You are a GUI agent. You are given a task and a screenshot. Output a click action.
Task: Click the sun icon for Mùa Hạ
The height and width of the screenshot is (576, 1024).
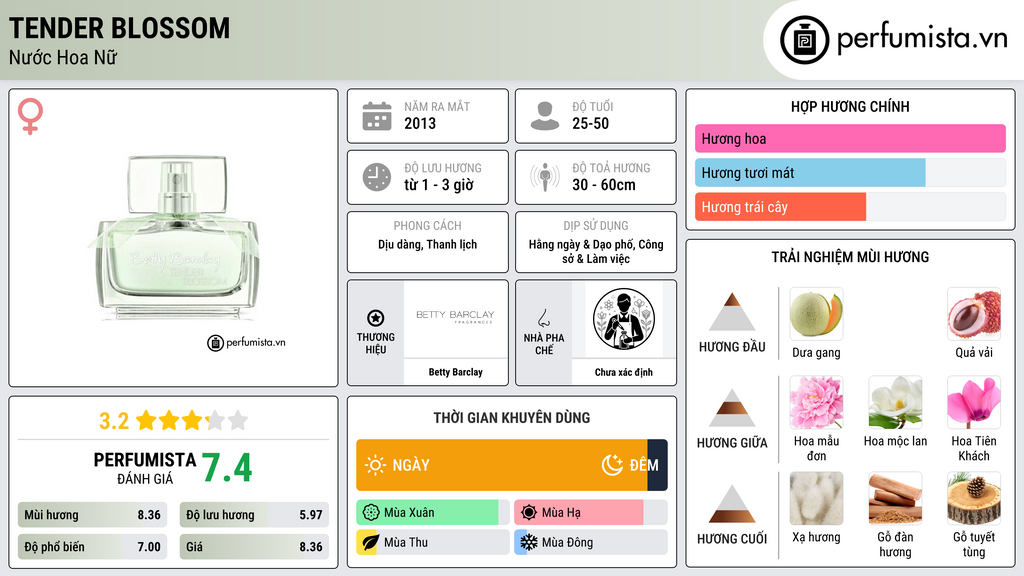click(529, 513)
